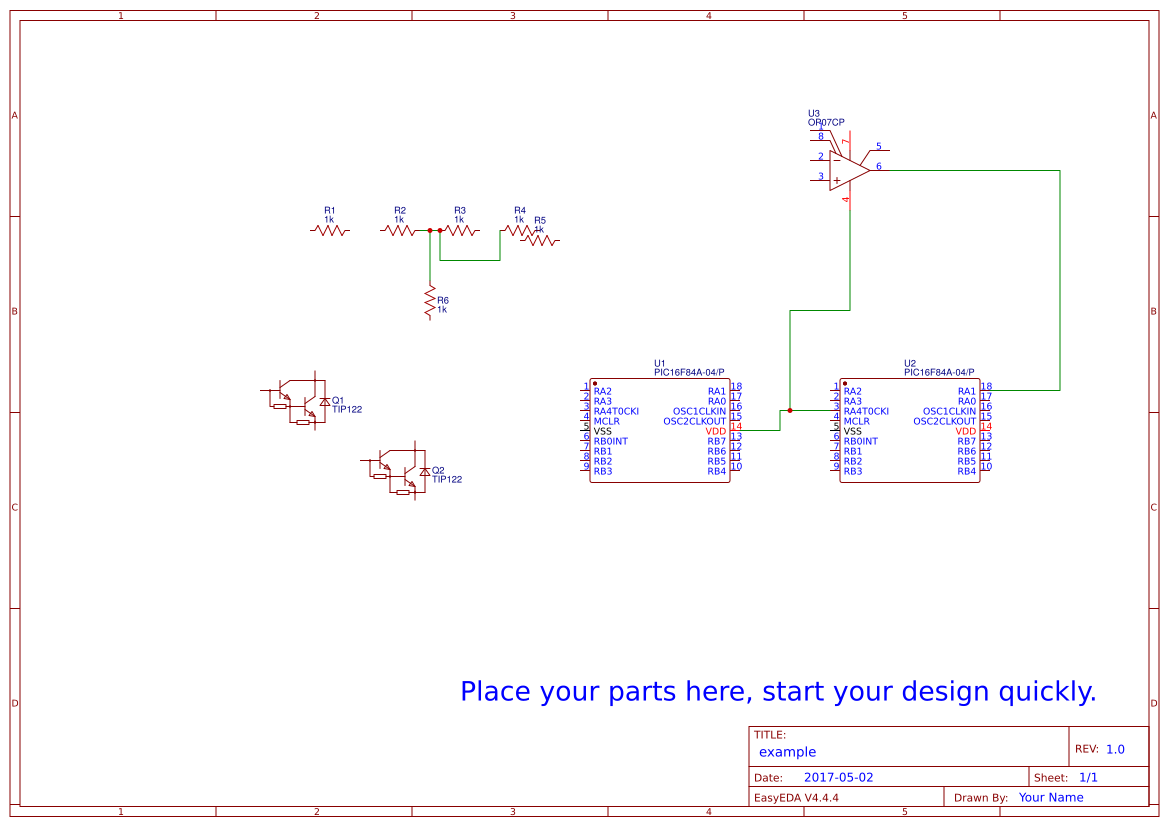Click the 'Your Name' drawn by field
Image resolution: width=1169 pixels, height=827 pixels.
click(1051, 798)
